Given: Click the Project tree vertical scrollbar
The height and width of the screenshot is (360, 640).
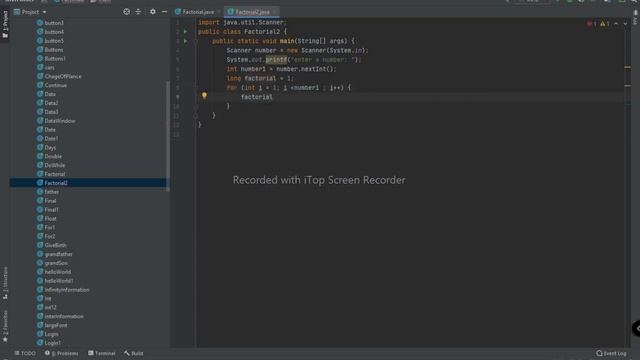Looking at the screenshot, I should click(x=168, y=135).
